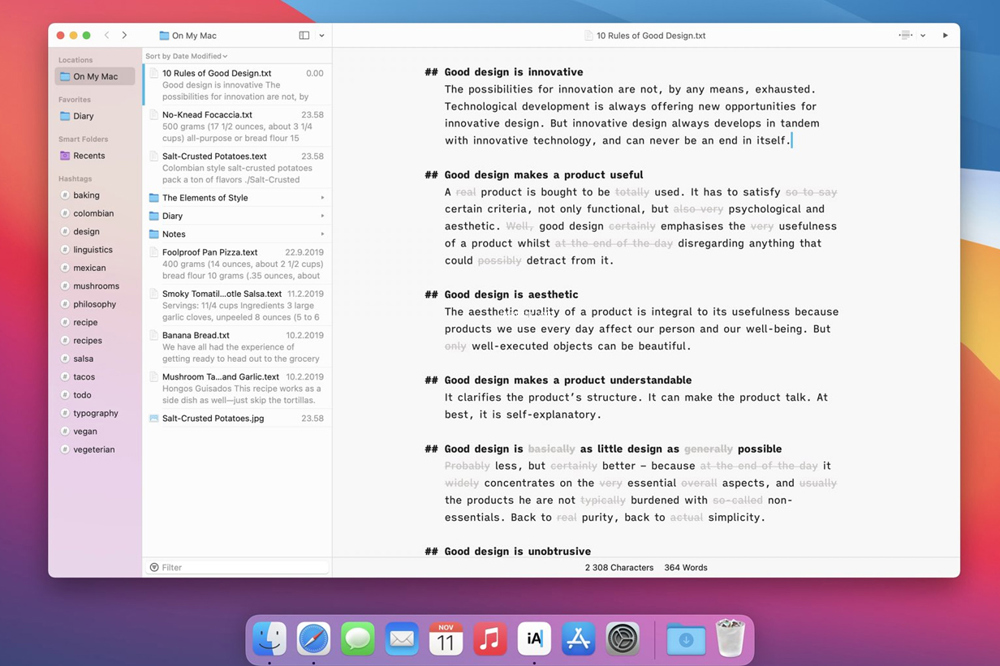Open Messages from the dock

(x=357, y=639)
